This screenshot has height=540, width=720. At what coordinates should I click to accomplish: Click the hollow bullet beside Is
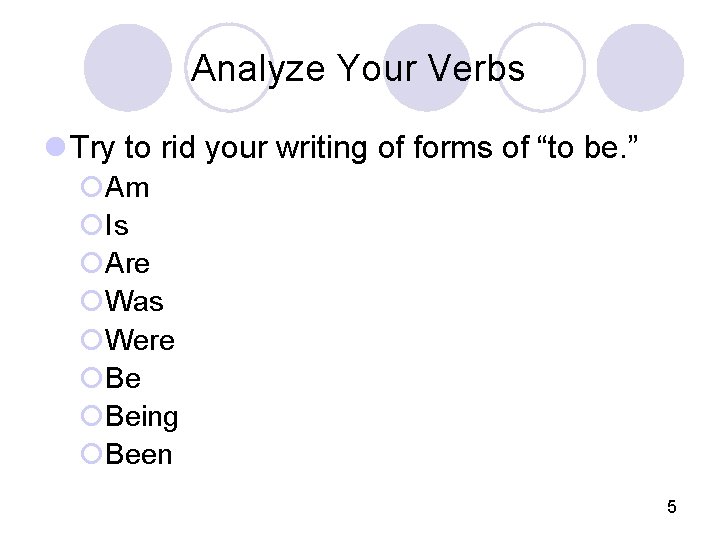tap(91, 225)
